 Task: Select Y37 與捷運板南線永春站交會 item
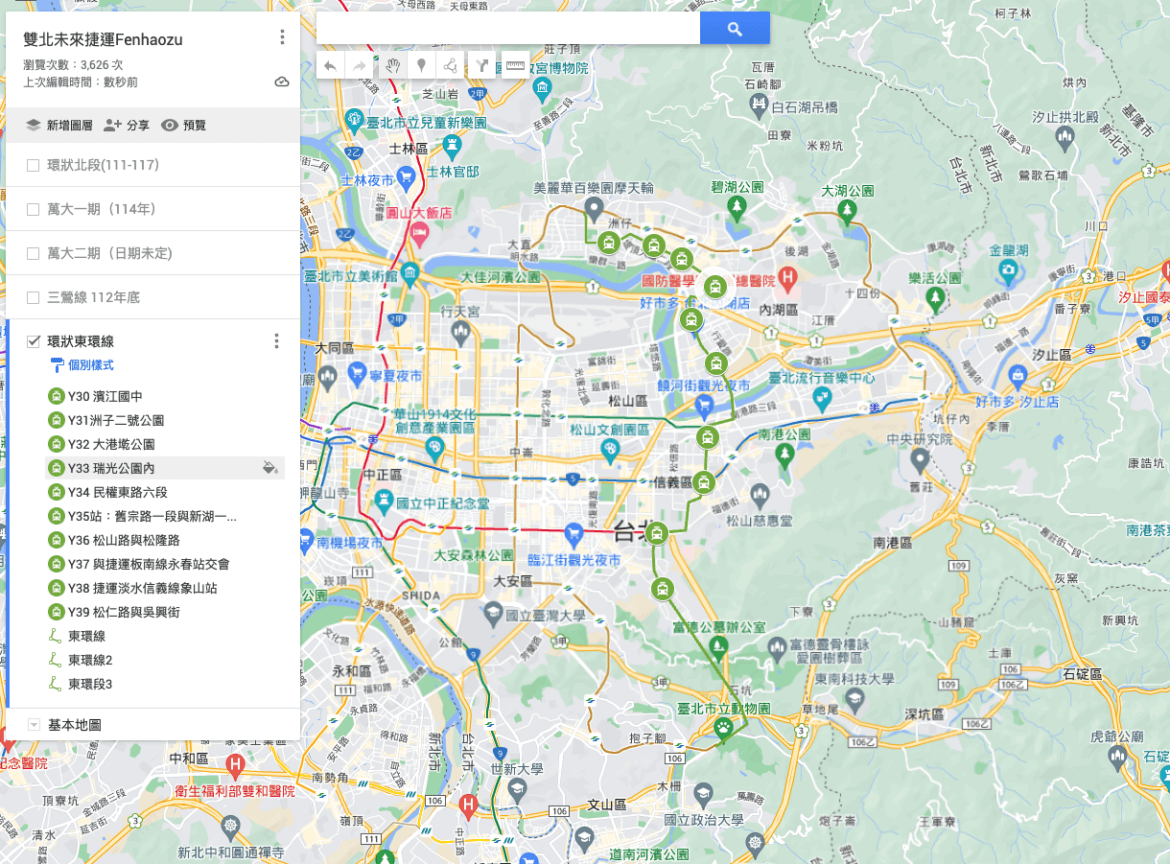148,564
